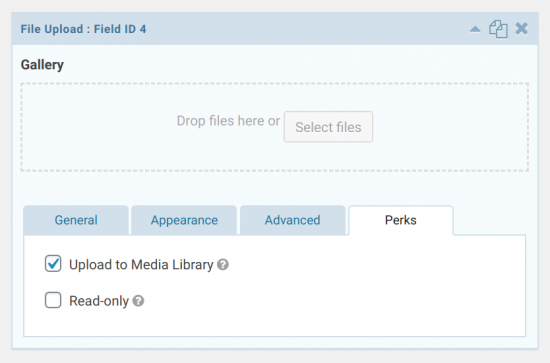Image resolution: width=550 pixels, height=363 pixels.
Task: Duplicate this File Upload field
Action: click(498, 29)
